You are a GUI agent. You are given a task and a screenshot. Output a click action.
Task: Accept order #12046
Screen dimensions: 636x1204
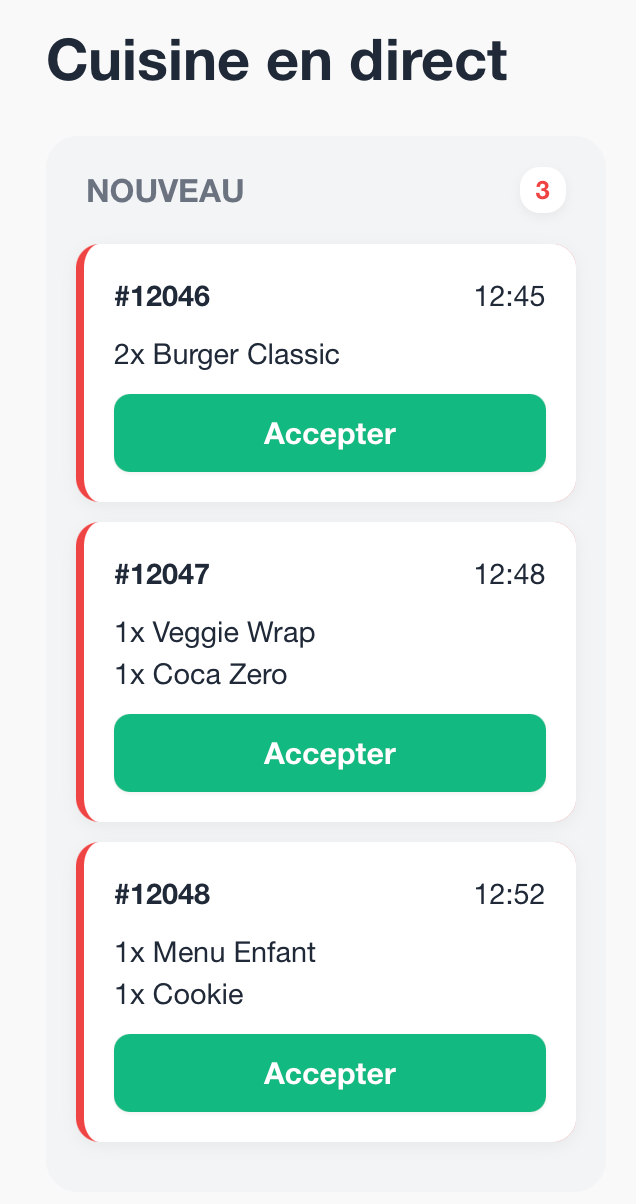329,433
